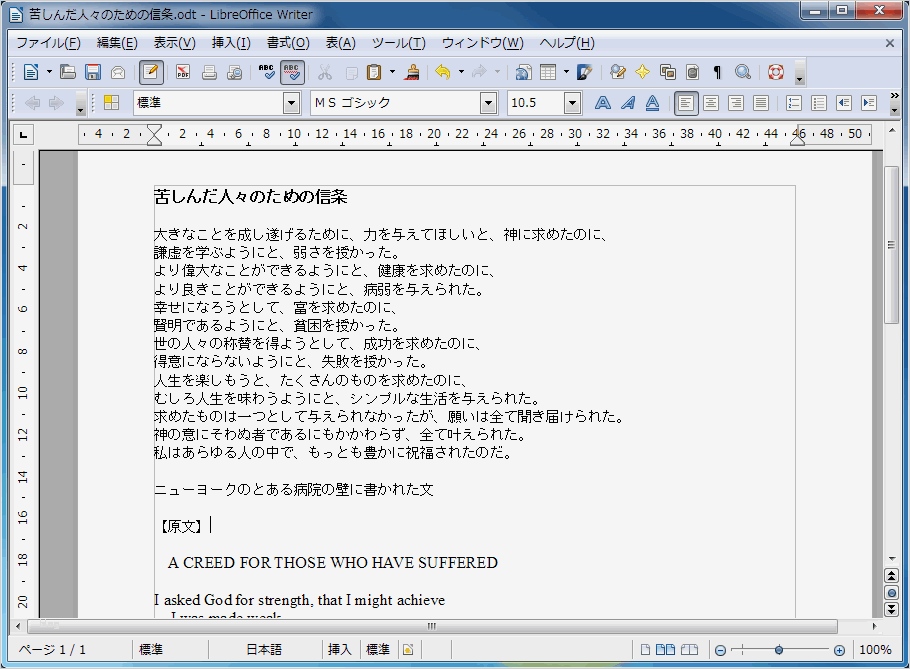Toggle Edit File mode
Screen dimensions: 910x669
tap(151, 73)
